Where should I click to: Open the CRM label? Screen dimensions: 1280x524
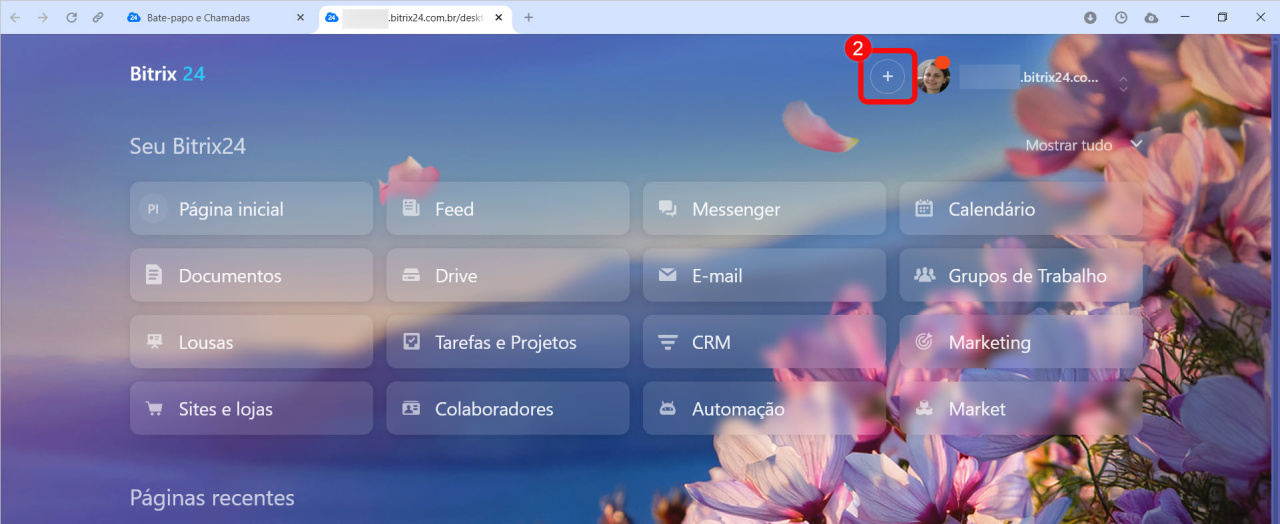click(x=711, y=342)
